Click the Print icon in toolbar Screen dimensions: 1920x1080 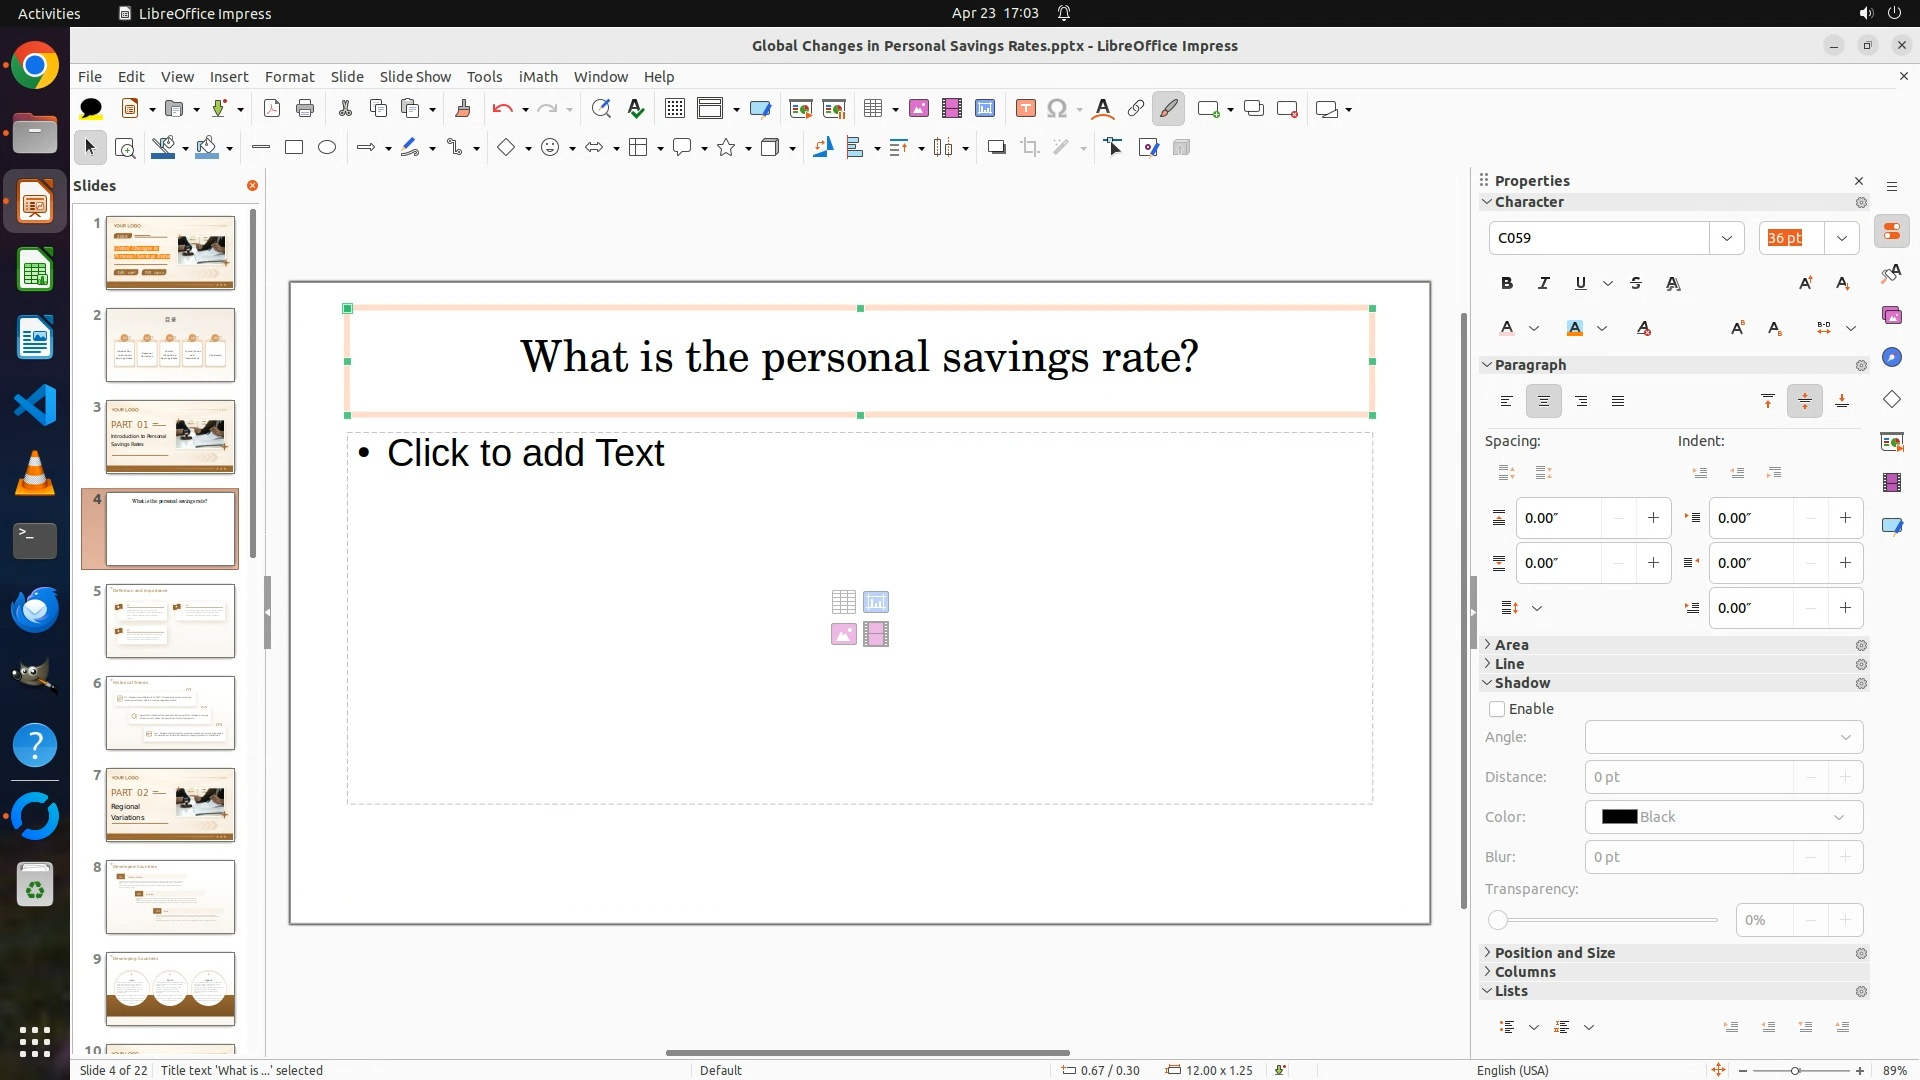click(x=305, y=109)
